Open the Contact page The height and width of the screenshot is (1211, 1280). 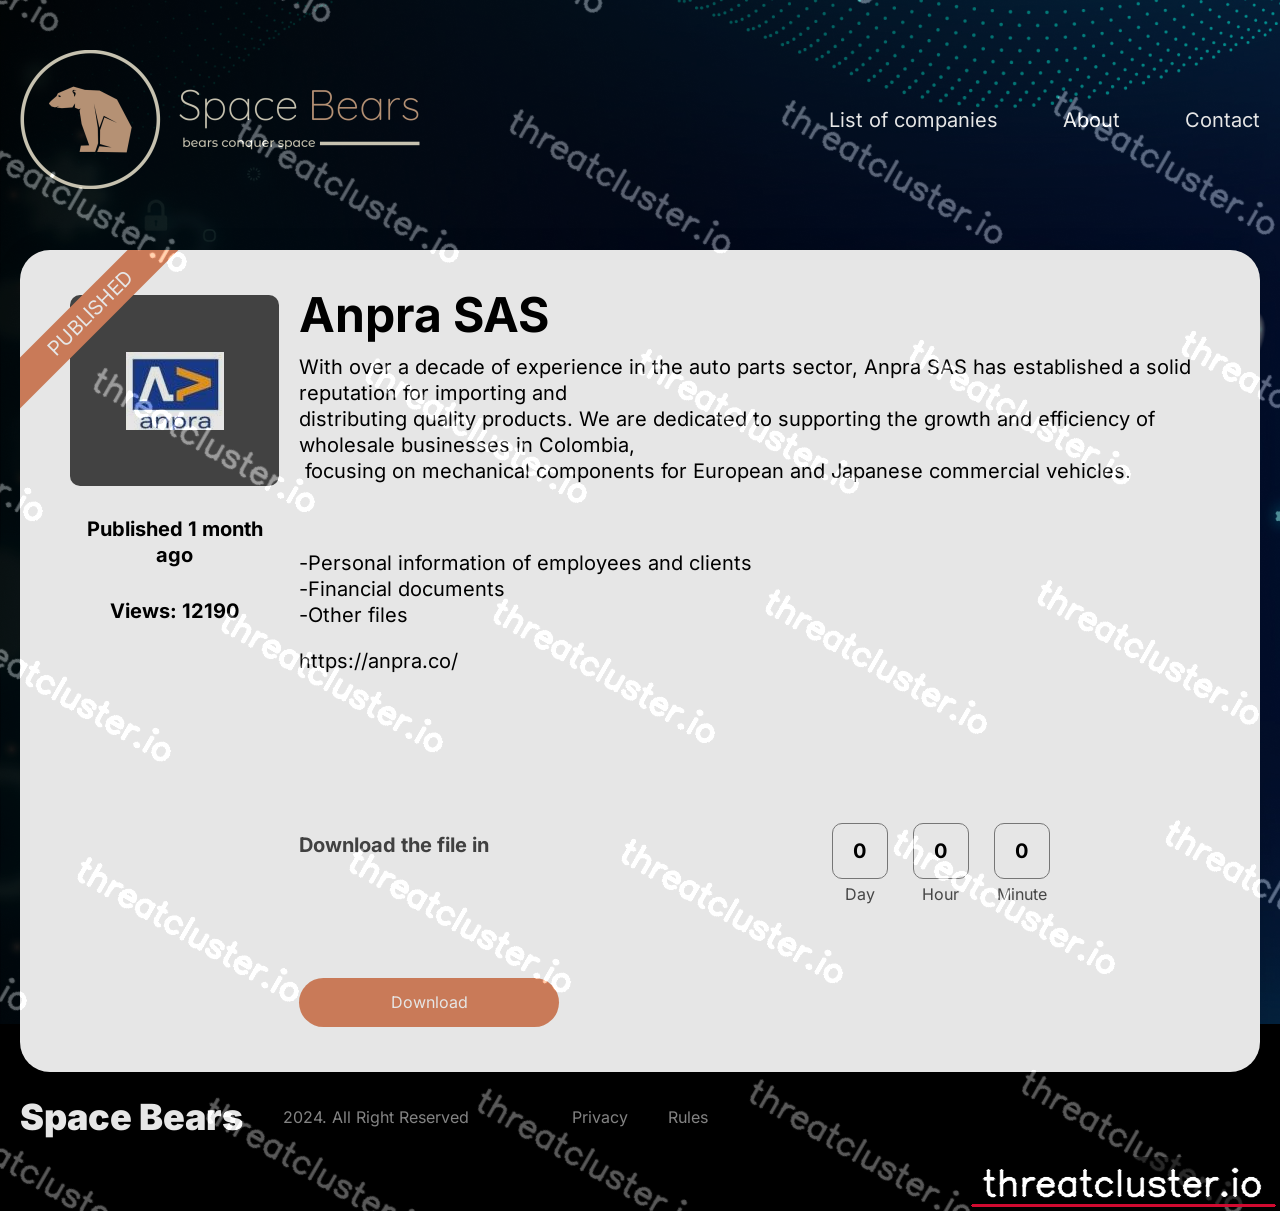tap(1222, 120)
